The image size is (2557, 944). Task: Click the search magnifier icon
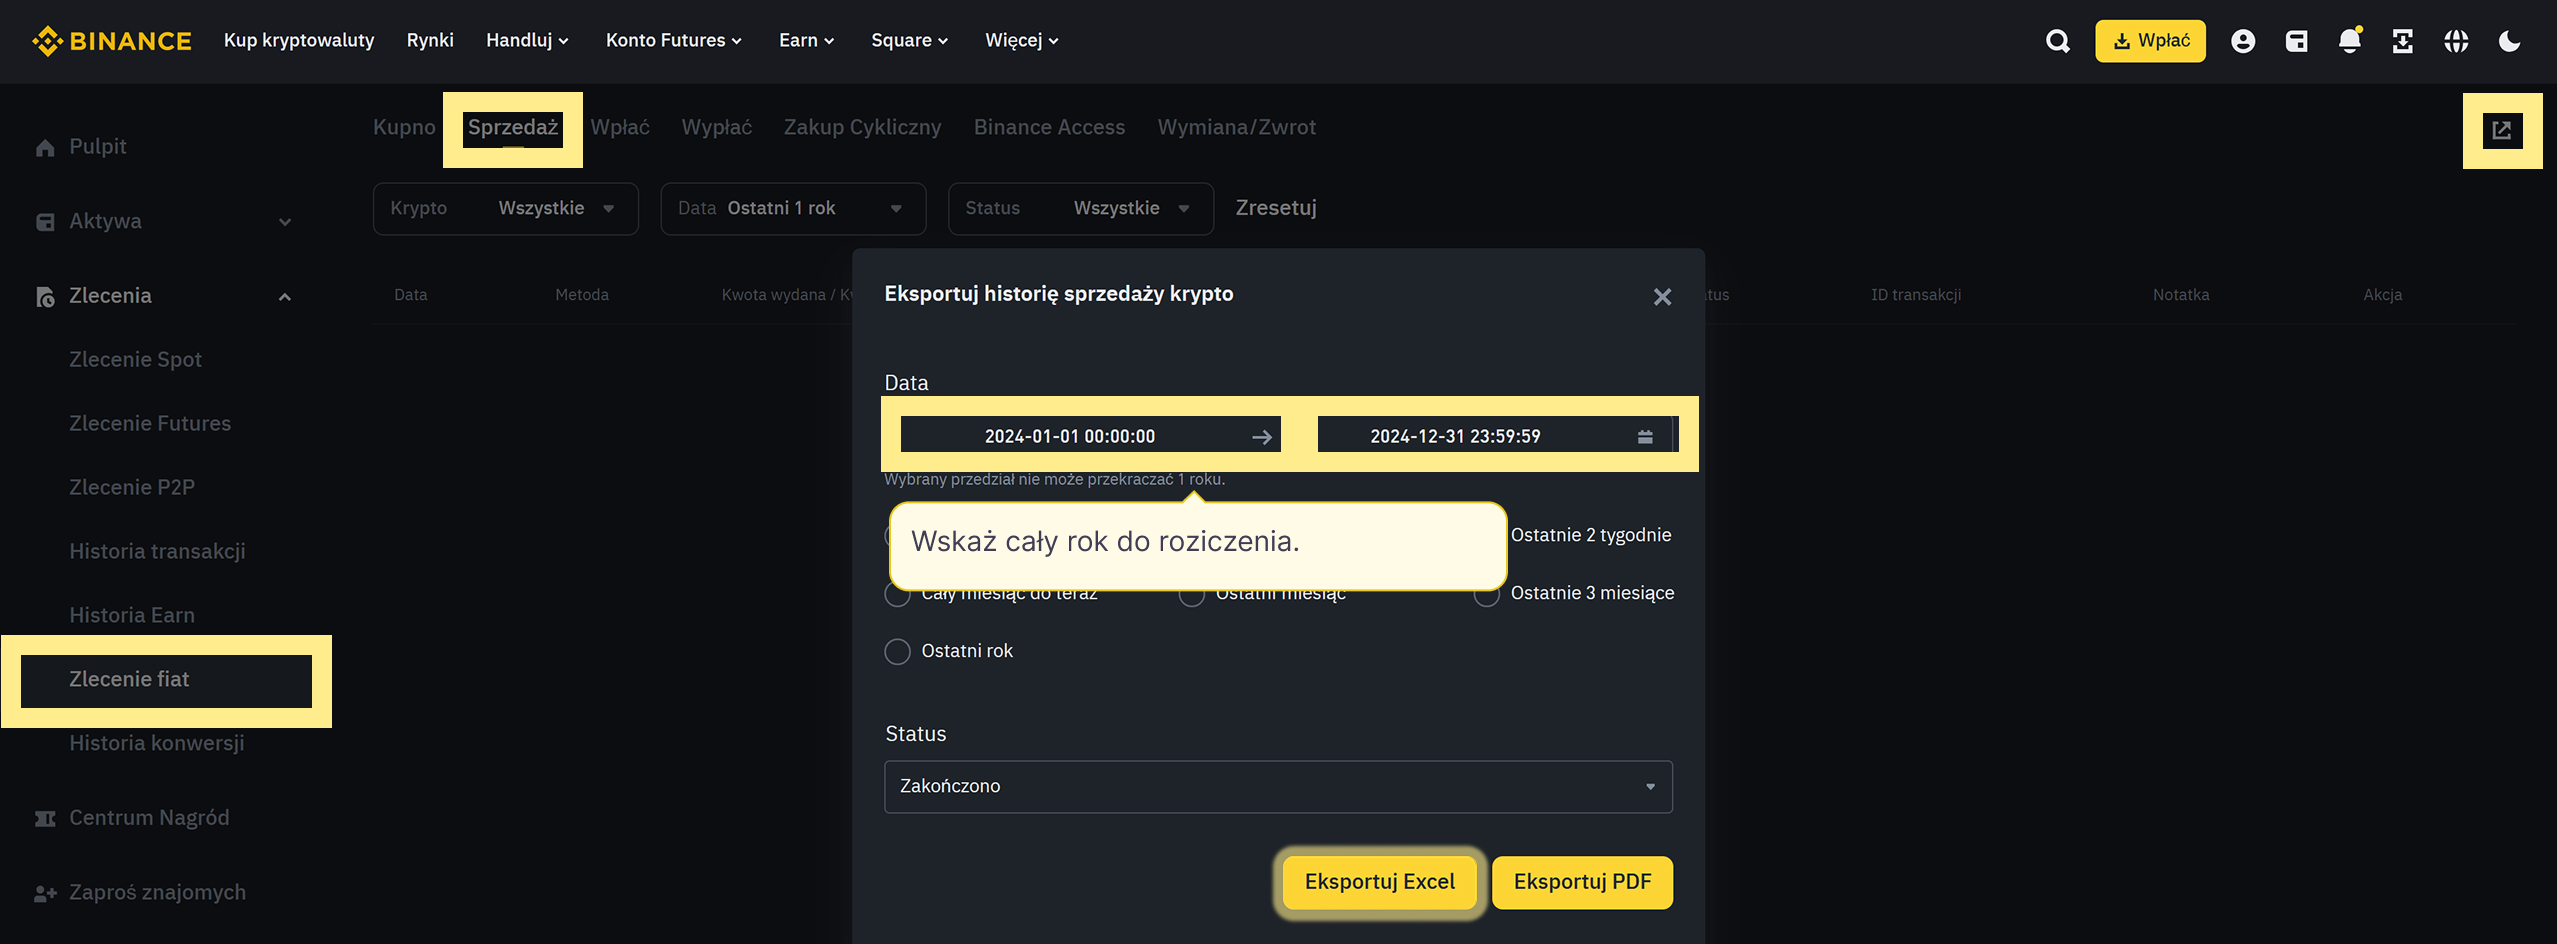pyautogui.click(x=2057, y=41)
